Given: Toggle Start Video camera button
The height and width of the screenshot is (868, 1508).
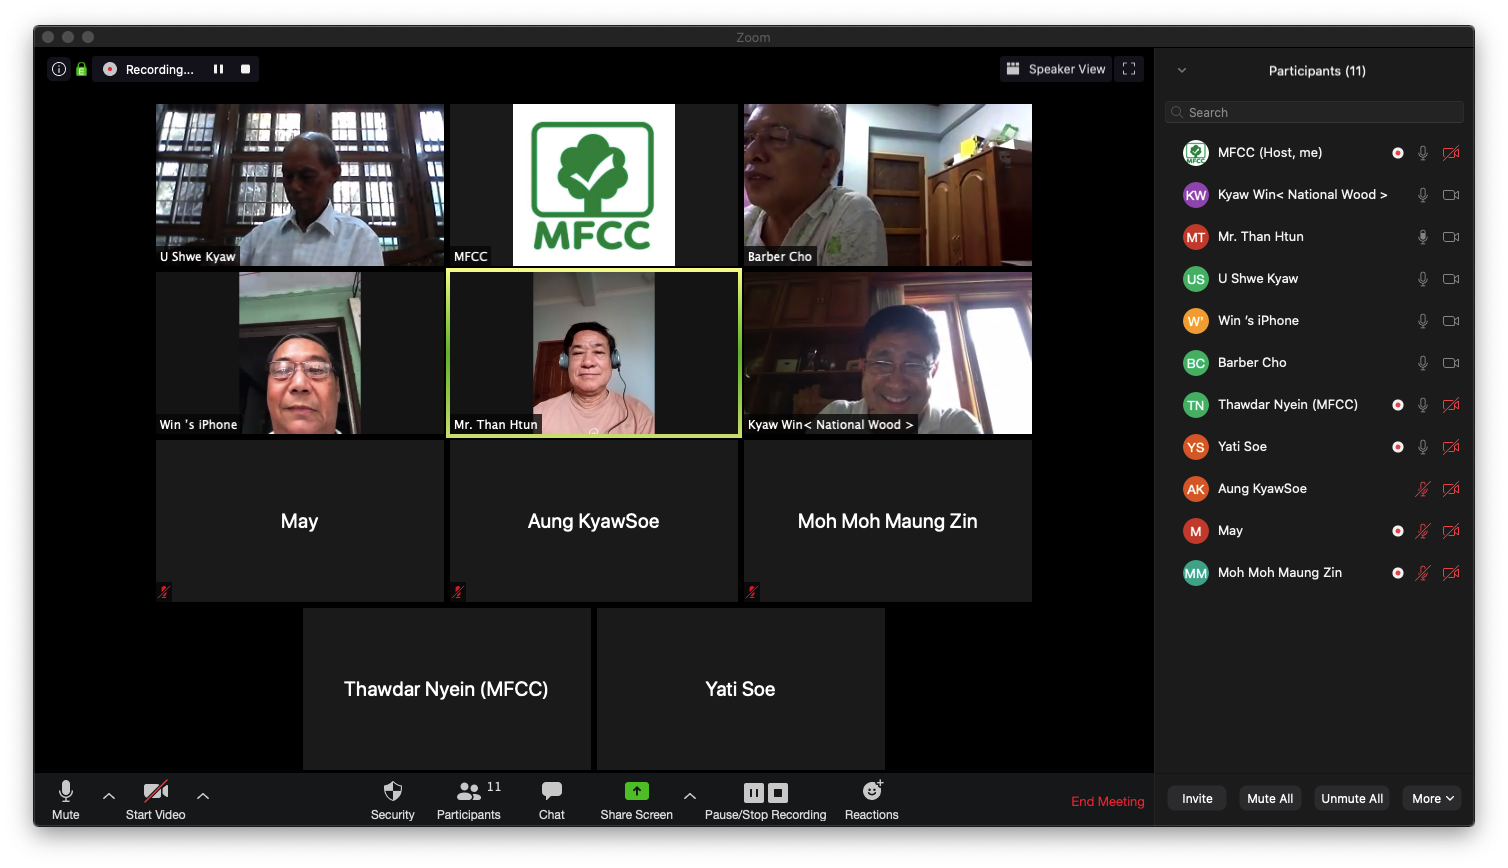Looking at the screenshot, I should [155, 792].
